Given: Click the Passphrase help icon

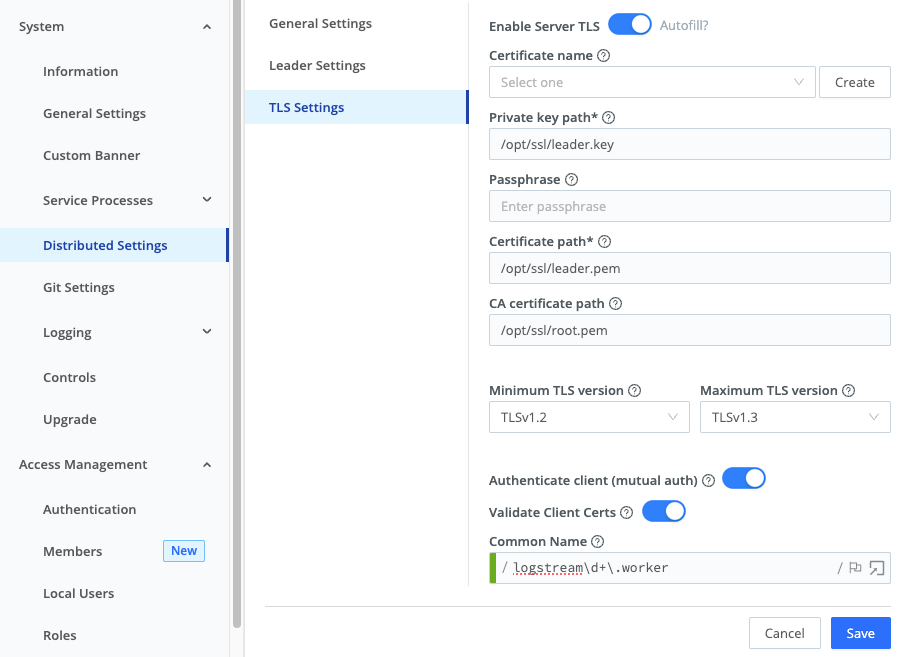Looking at the screenshot, I should (570, 179).
